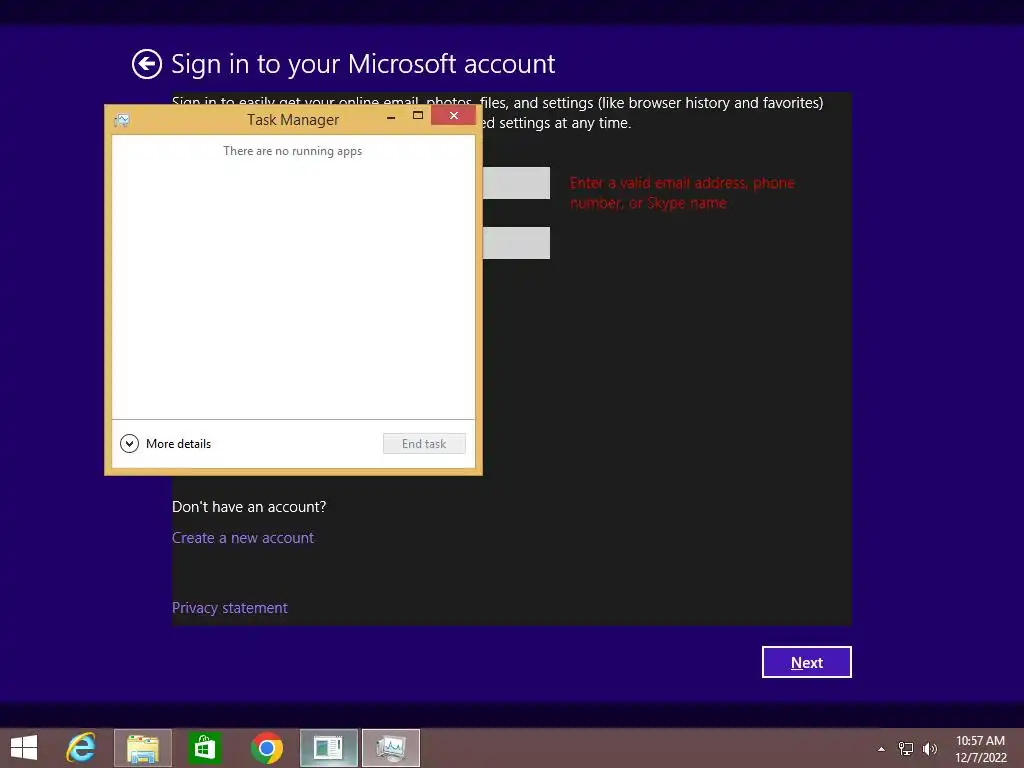This screenshot has height=768, width=1024.
Task: Click the Task Manager title bar icon
Action: 122,120
